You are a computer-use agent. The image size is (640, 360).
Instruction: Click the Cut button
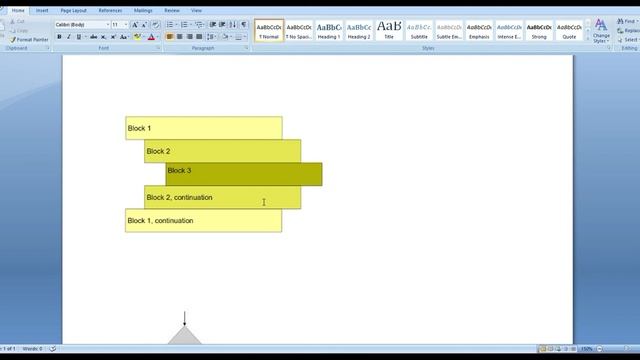[x=17, y=21]
